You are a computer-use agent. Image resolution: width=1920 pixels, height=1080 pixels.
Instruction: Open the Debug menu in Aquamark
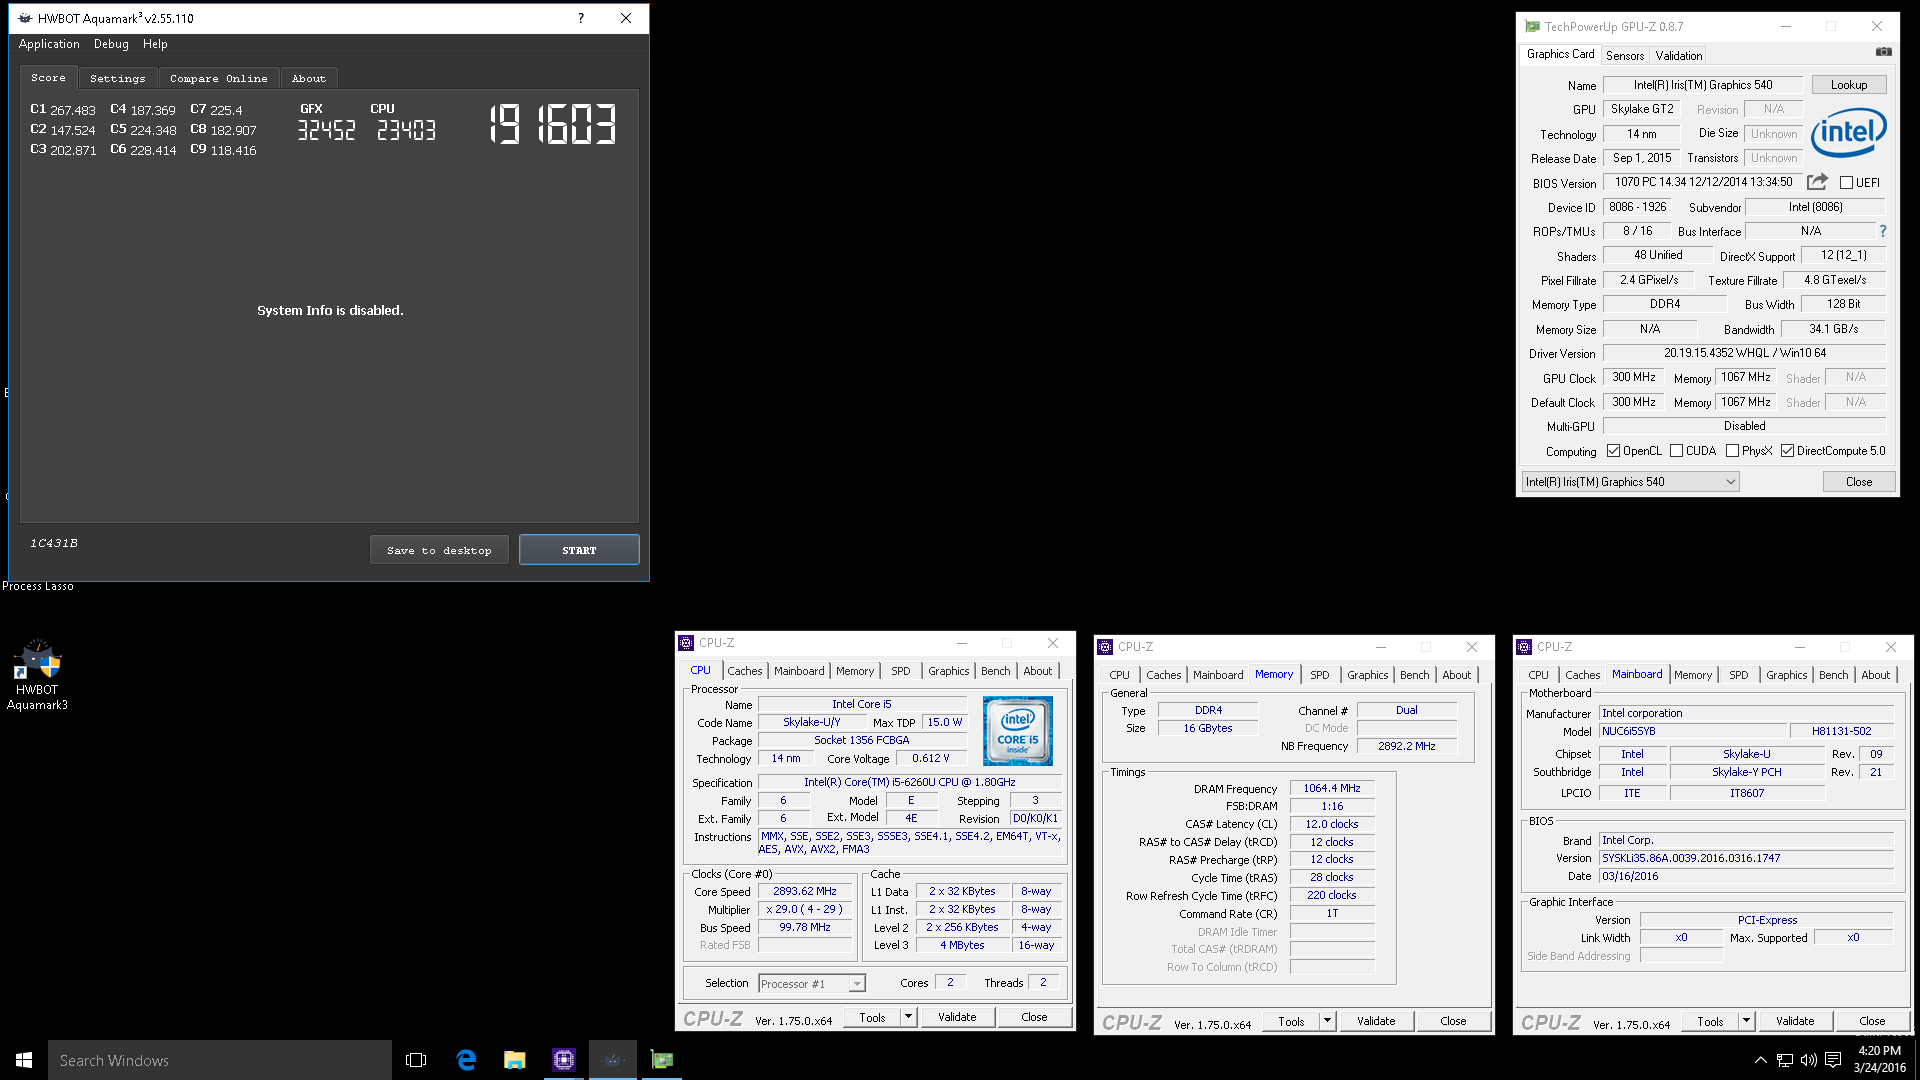pyautogui.click(x=111, y=44)
